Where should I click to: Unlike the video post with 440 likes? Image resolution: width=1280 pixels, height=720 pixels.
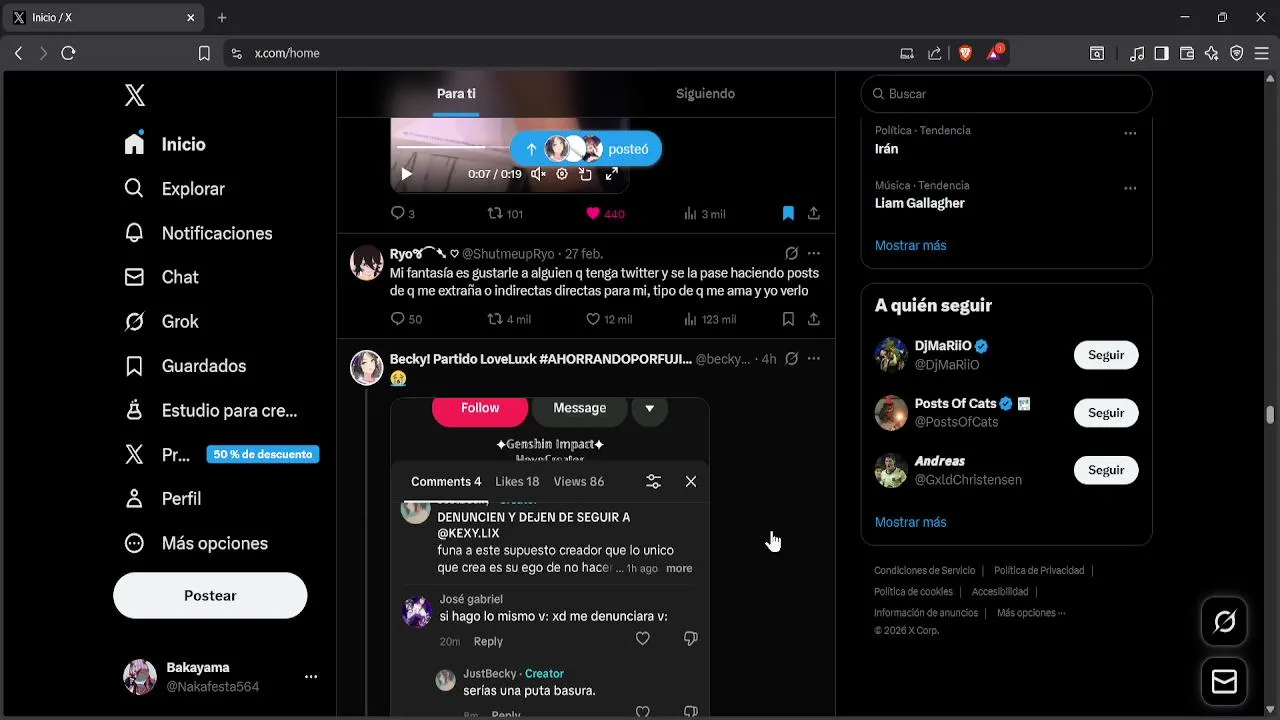[x=605, y=213]
